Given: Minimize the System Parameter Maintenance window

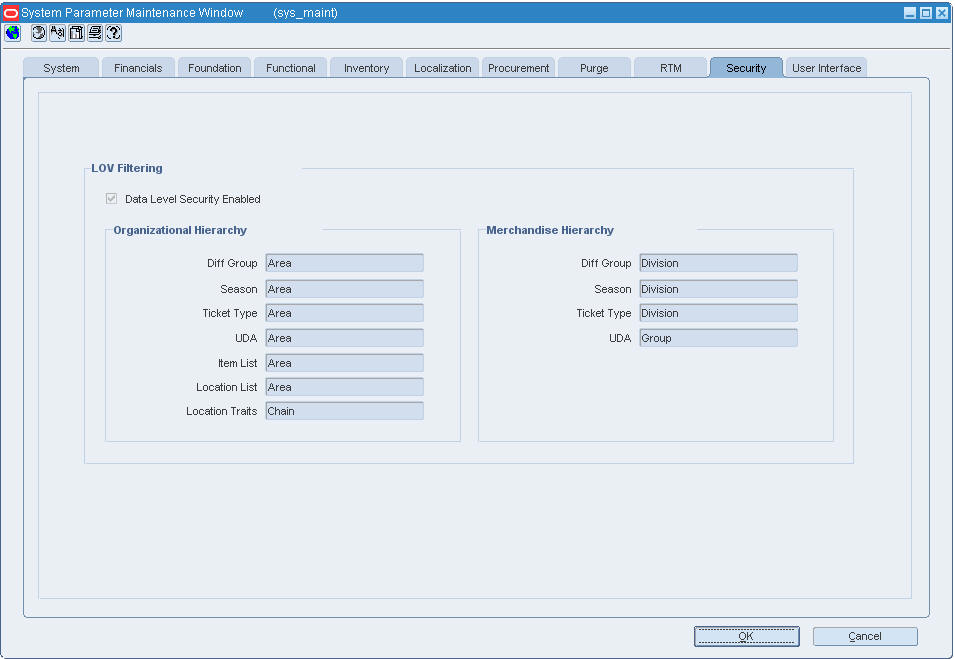Looking at the screenshot, I should (x=910, y=13).
